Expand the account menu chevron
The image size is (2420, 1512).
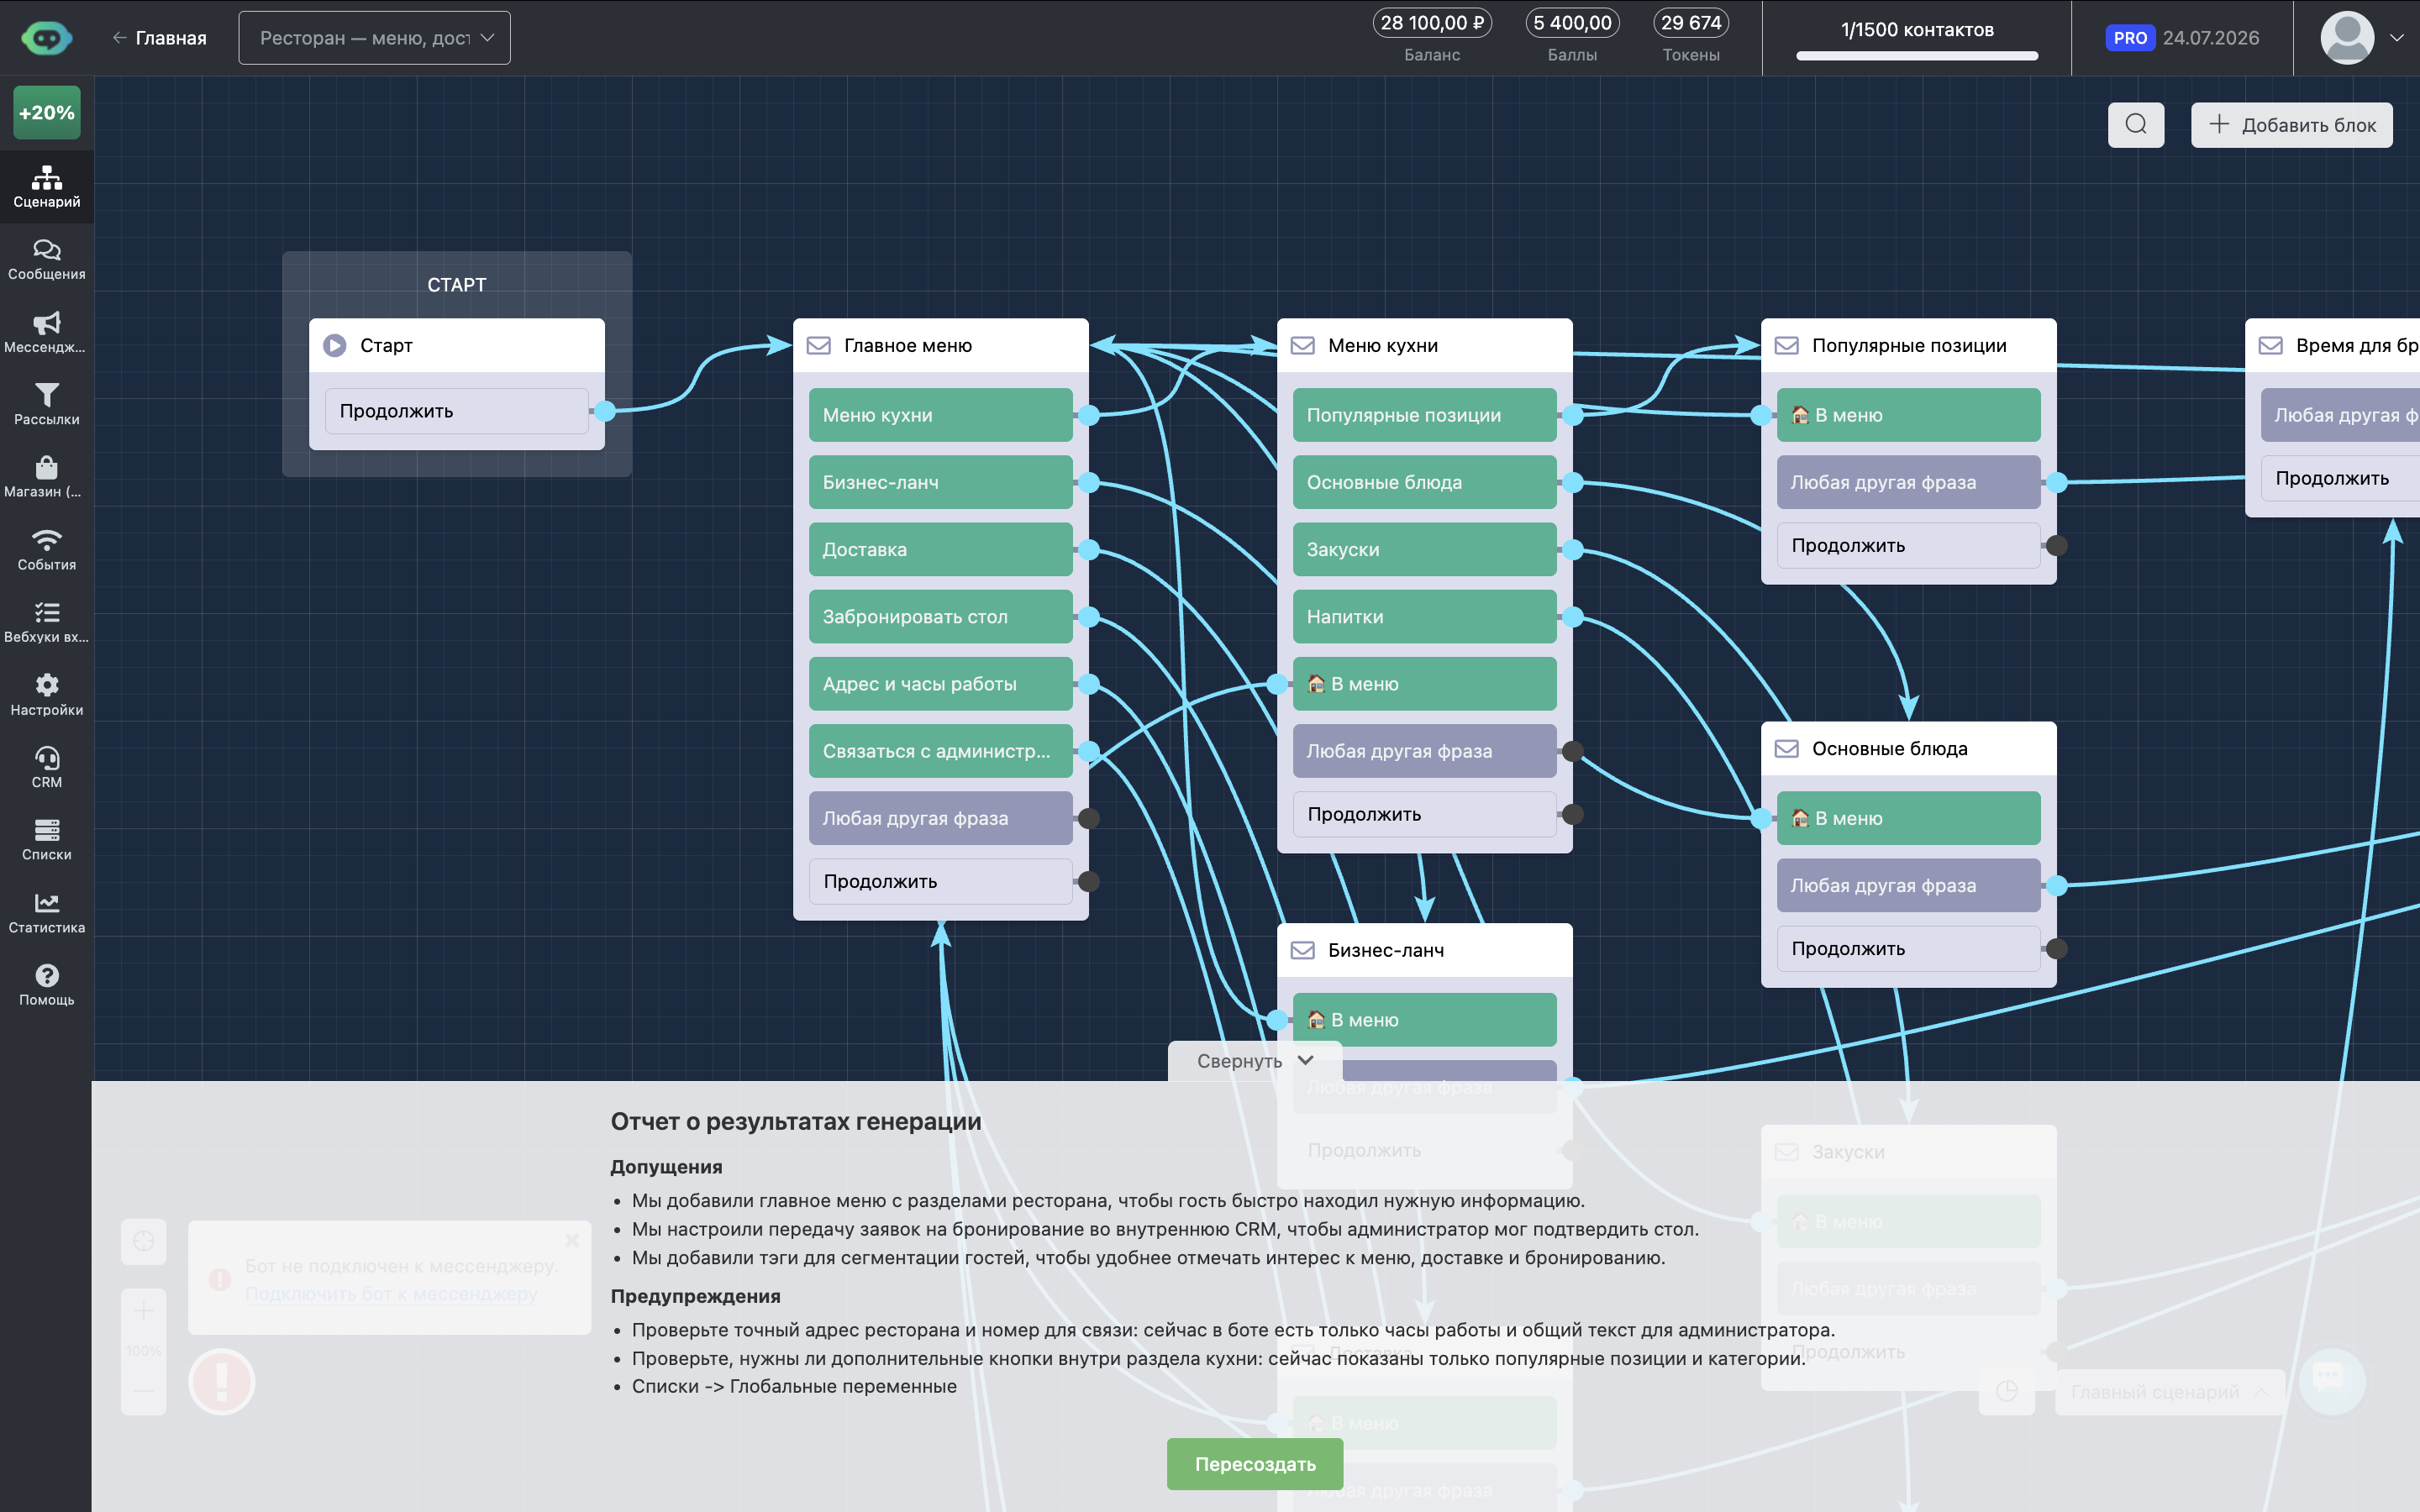tap(2397, 38)
